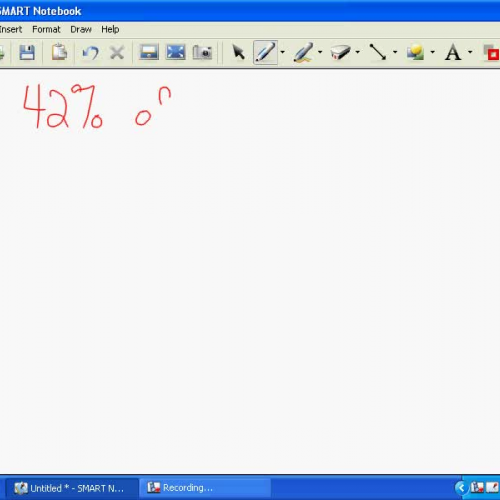
Task: Open the screen Capture camera tool
Action: pyautogui.click(x=202, y=52)
